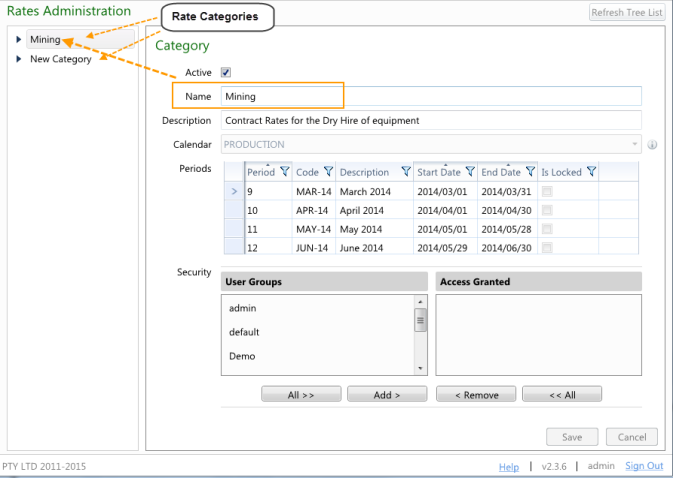Click User Groups scroll down arrow
The height and width of the screenshot is (478, 673).
tap(420, 369)
